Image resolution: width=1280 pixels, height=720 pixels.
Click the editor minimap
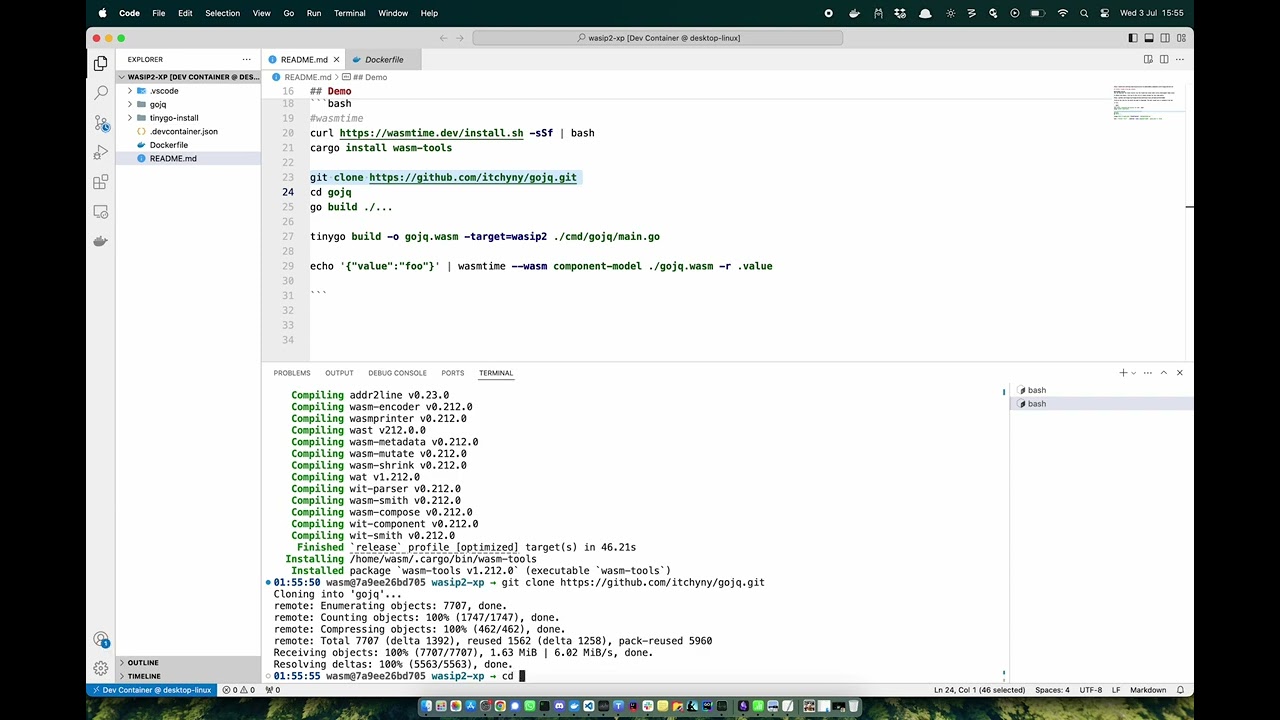click(x=1148, y=103)
